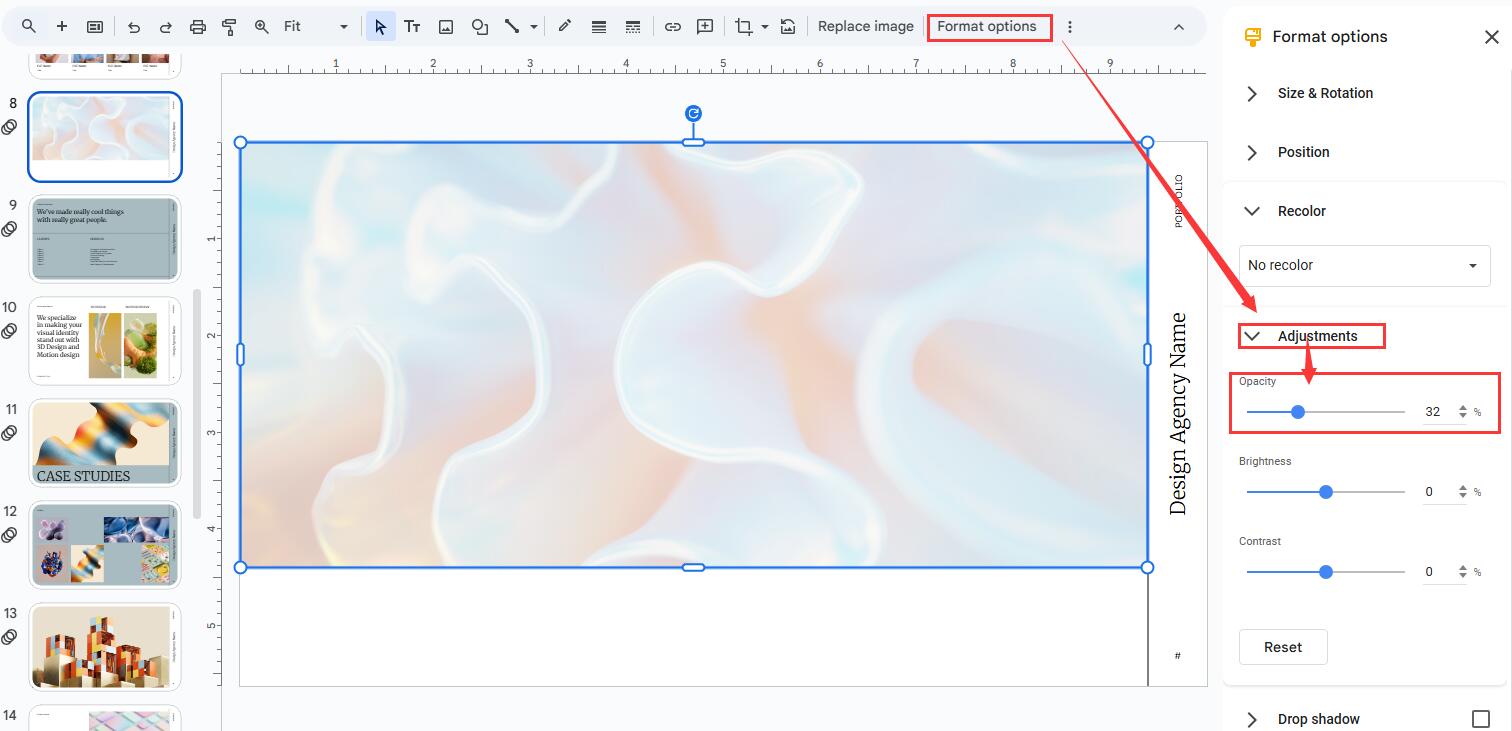Open the three-dot more menu
1512x731 pixels.
click(1070, 27)
